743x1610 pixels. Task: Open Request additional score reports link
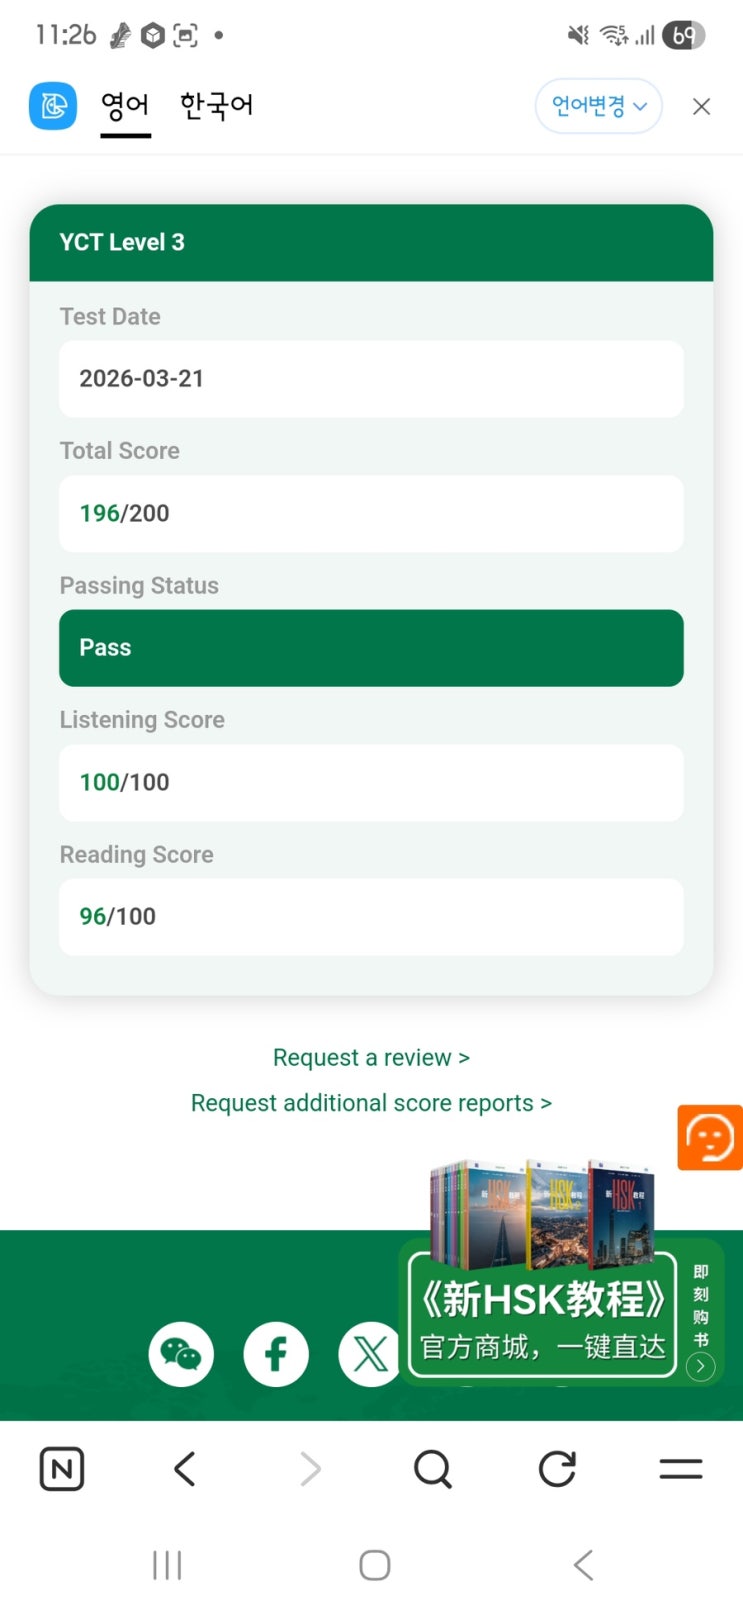pyautogui.click(x=371, y=1103)
